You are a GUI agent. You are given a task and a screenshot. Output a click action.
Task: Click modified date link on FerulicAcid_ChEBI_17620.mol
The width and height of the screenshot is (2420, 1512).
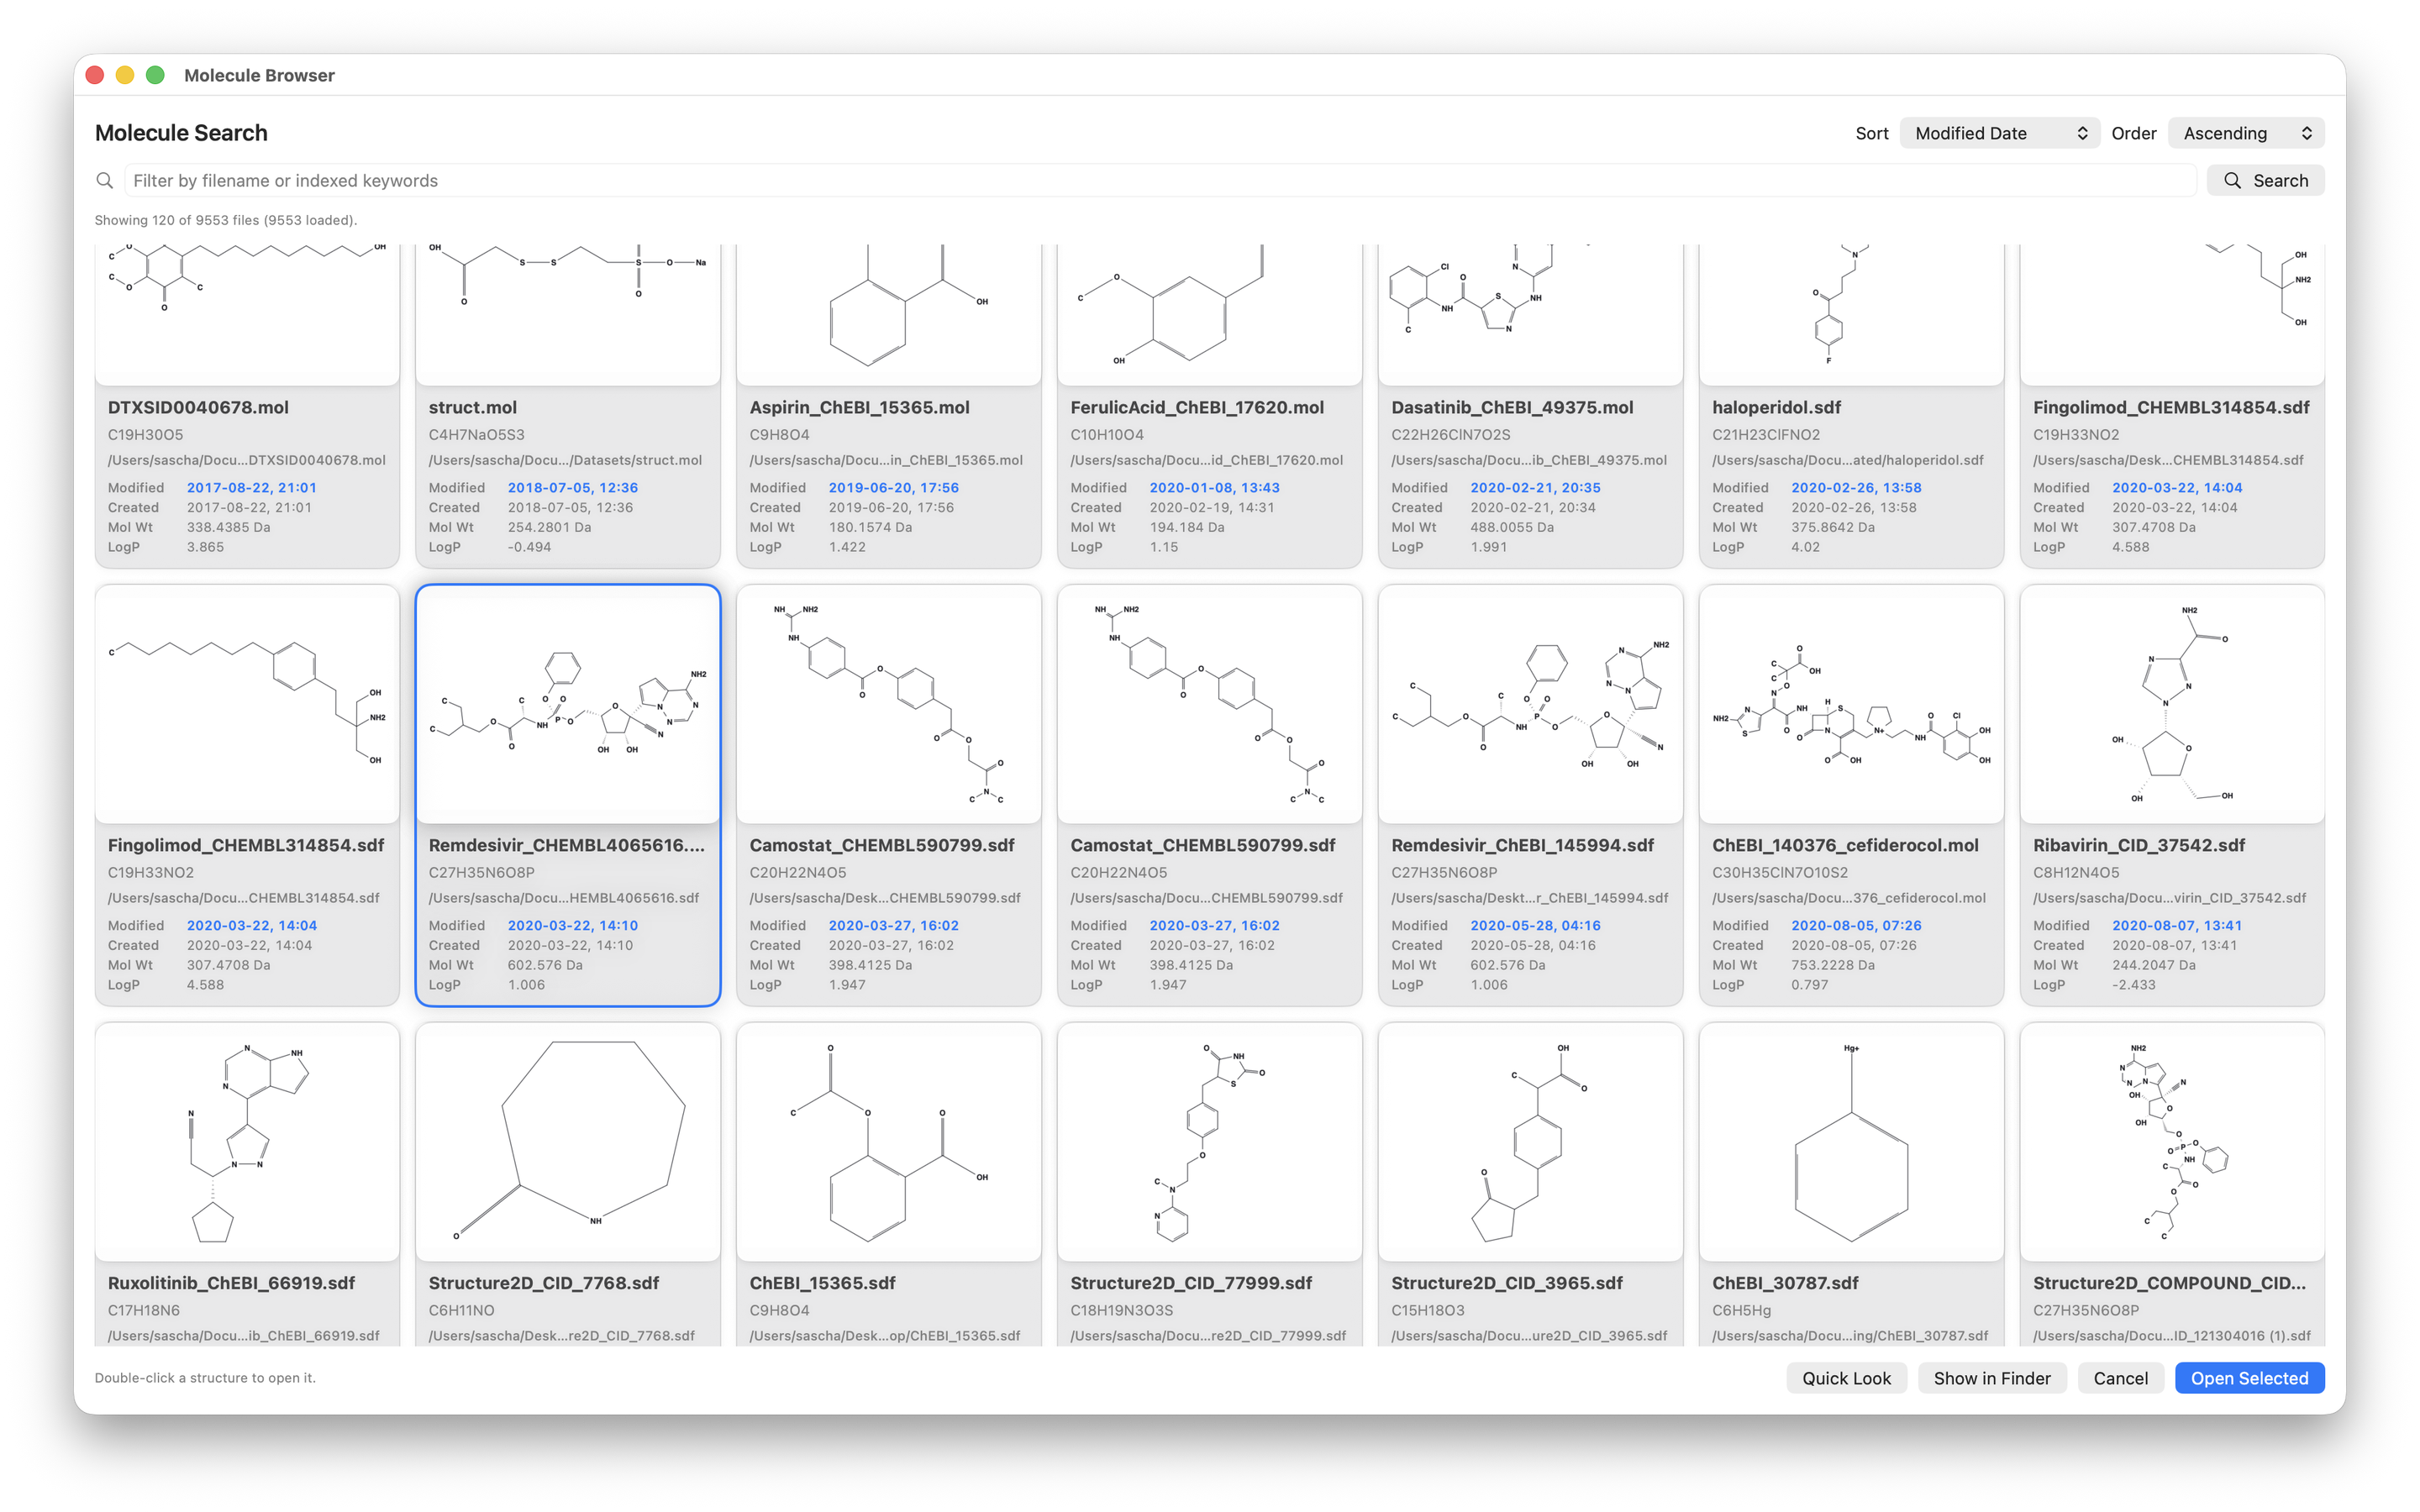click(x=1214, y=488)
